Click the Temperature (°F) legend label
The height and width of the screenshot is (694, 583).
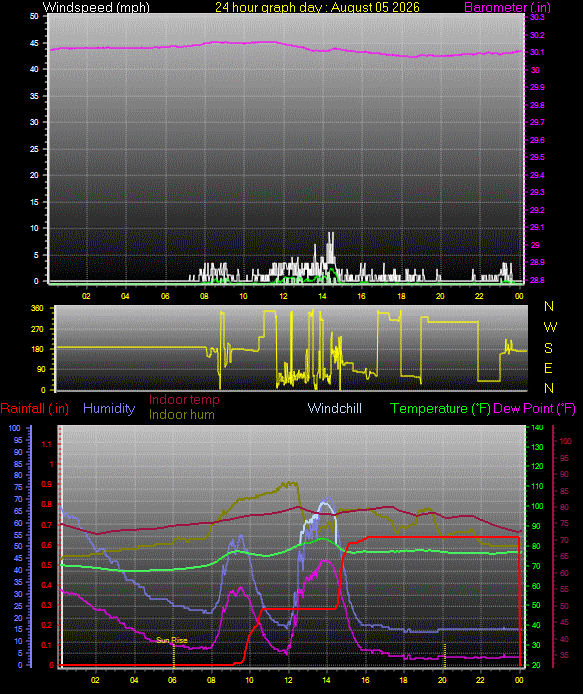coord(440,409)
